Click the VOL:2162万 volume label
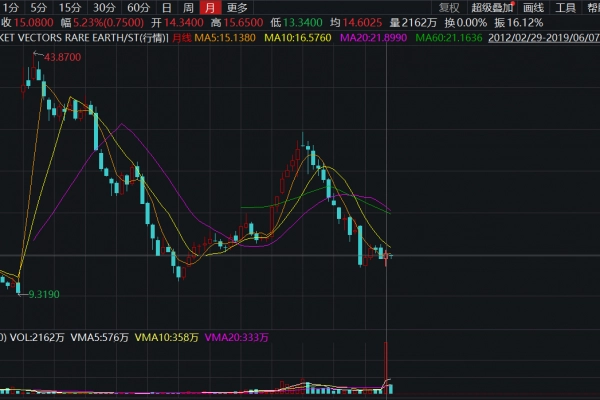Viewport: 600px width, 400px height. pyautogui.click(x=37, y=338)
